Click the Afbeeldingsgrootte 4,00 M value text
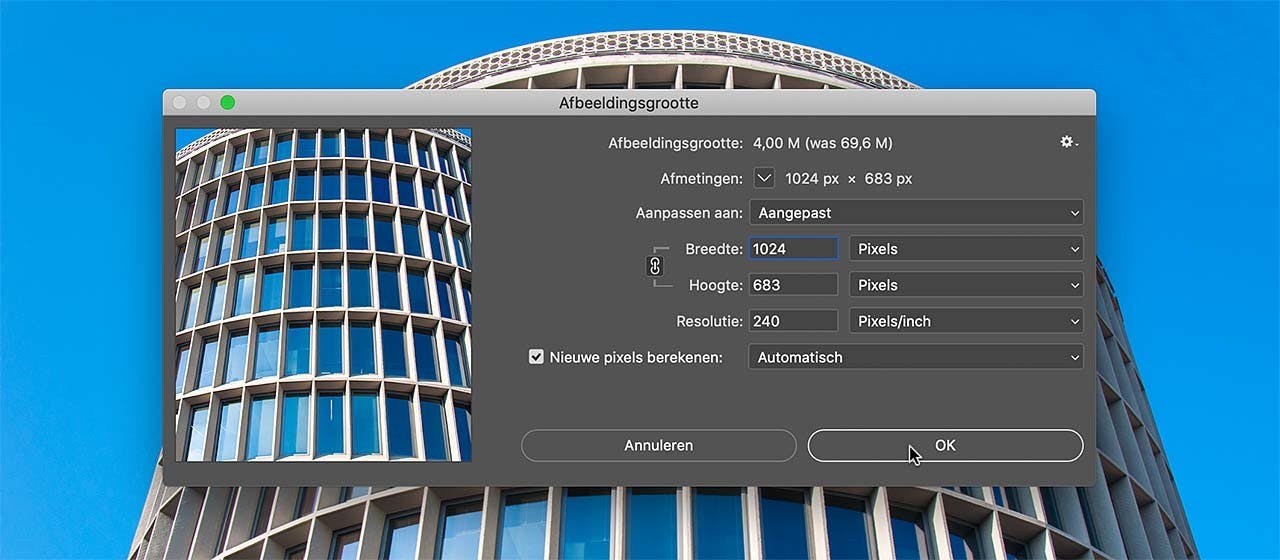Viewport: 1280px width, 560px height. (823, 143)
